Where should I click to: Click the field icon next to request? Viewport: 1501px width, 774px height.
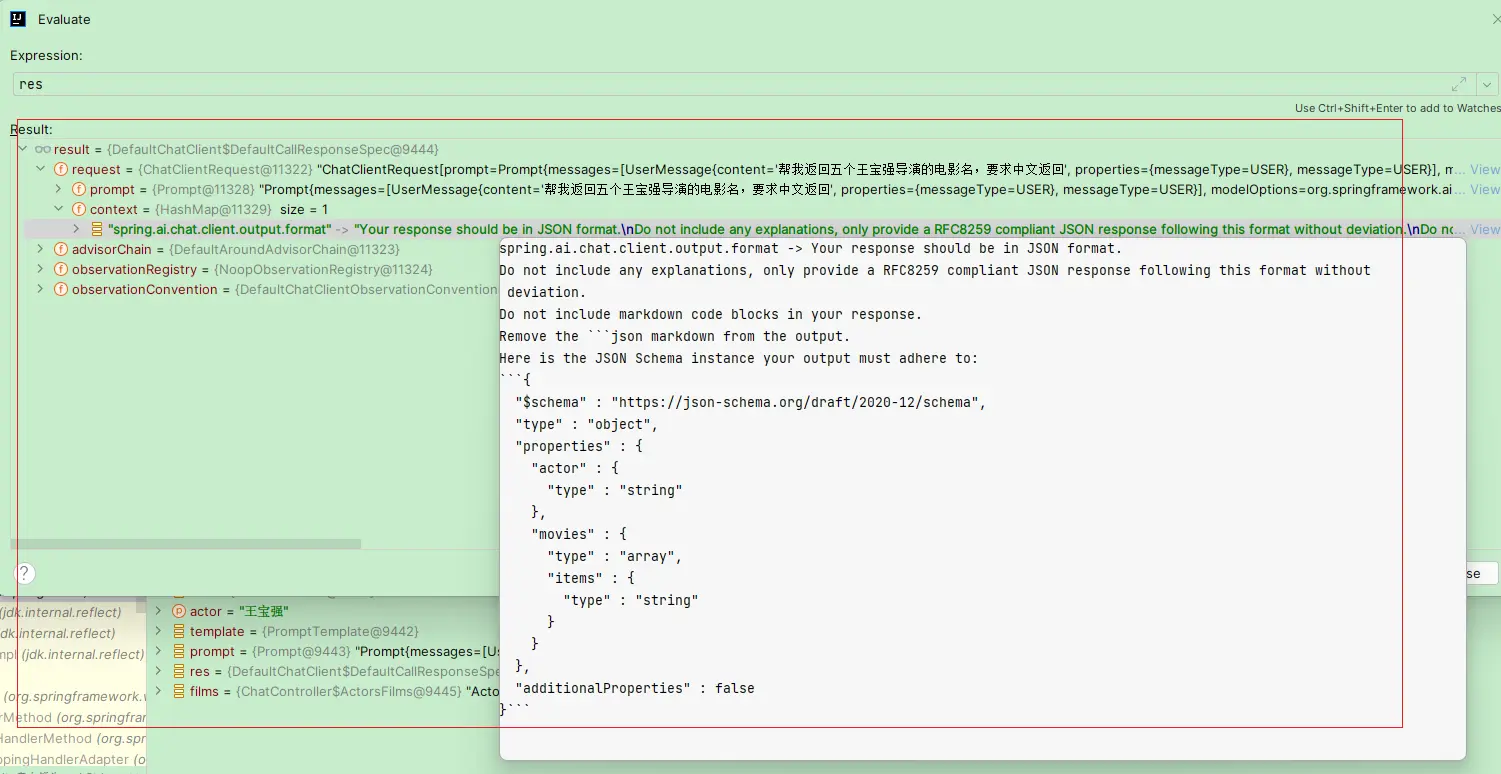pos(61,170)
